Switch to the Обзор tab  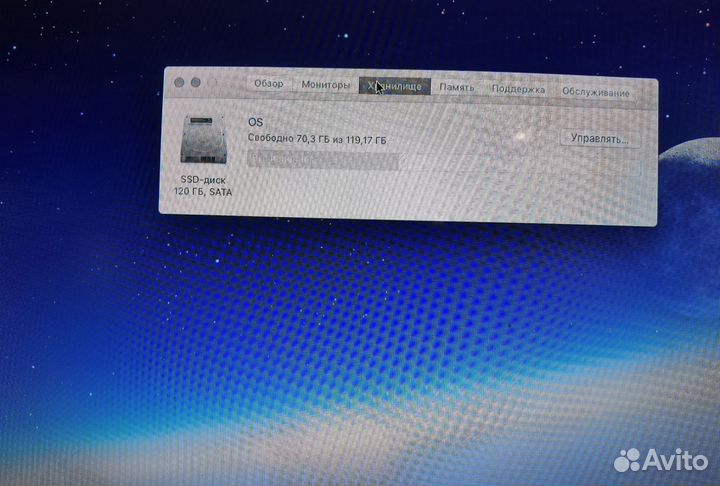click(x=269, y=84)
